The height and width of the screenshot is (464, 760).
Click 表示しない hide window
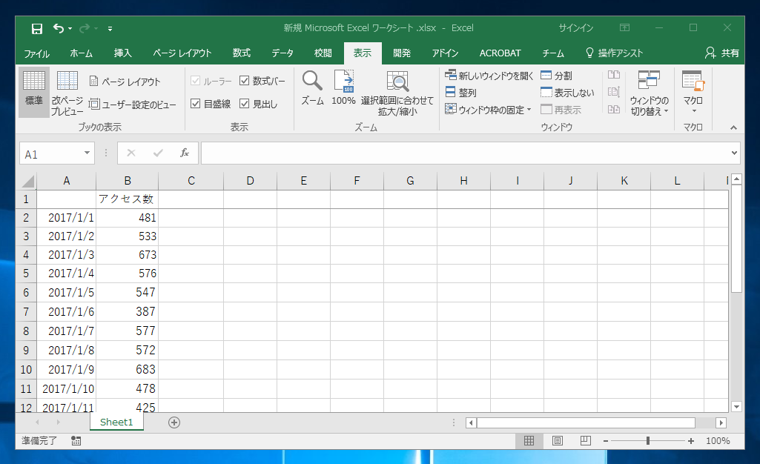click(x=567, y=92)
